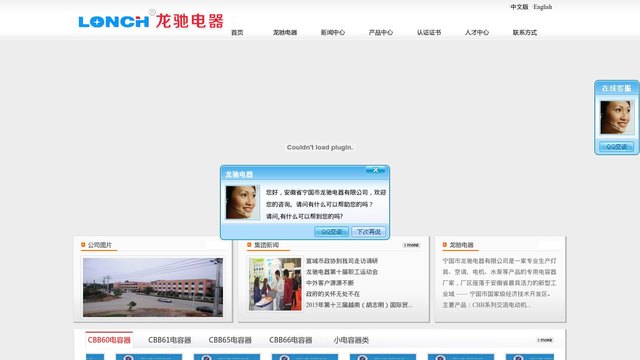The width and height of the screenshot is (640, 360).
Task: Select the 小电容器类 product tab
Action: pyautogui.click(x=351, y=340)
